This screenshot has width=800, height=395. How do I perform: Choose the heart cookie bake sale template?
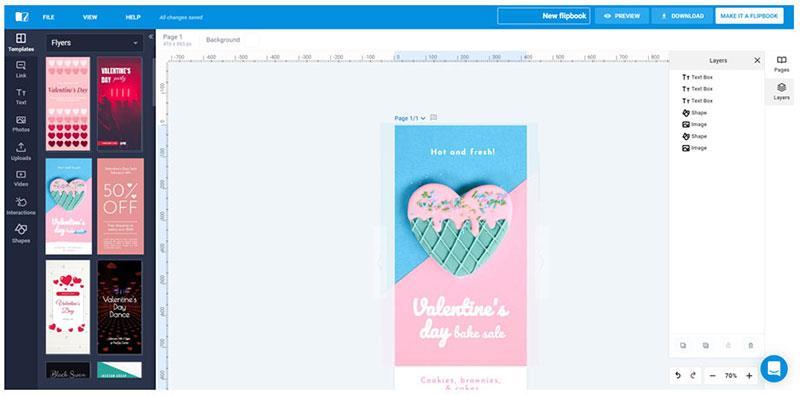point(69,206)
